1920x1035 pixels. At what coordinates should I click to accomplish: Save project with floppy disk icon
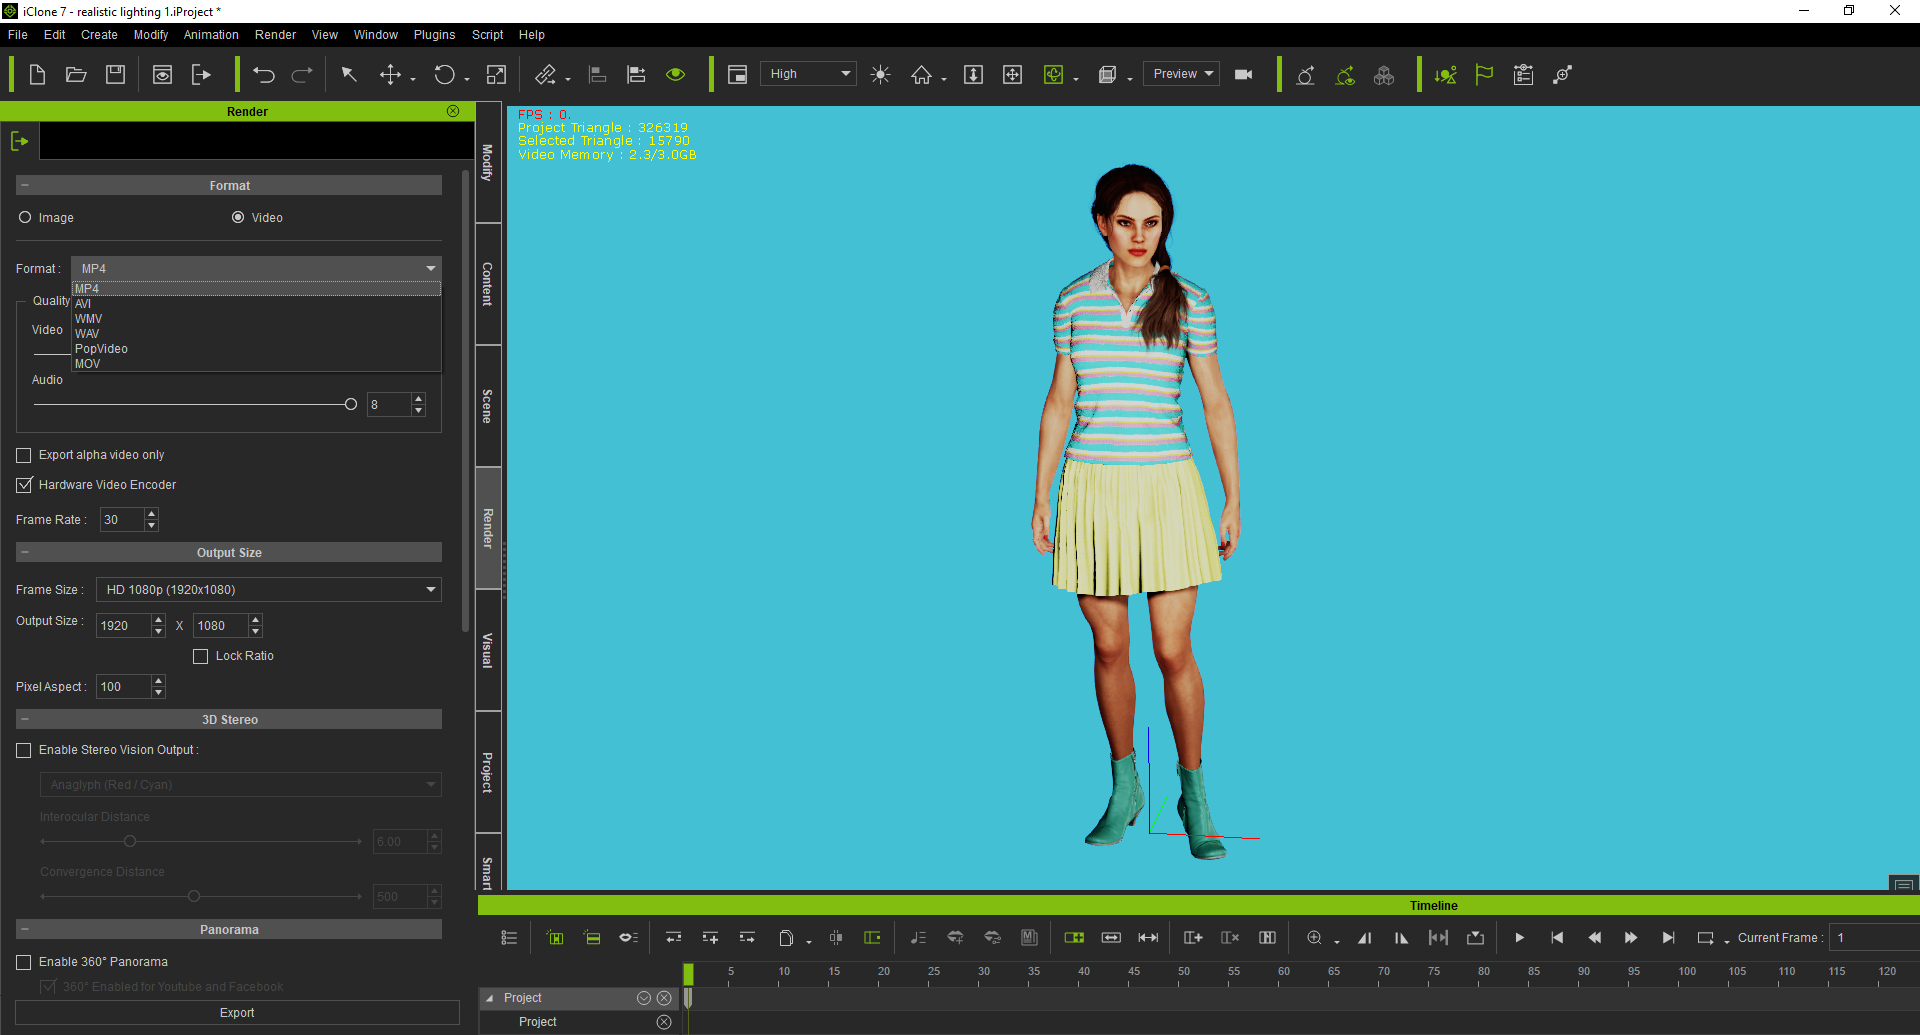tap(115, 75)
